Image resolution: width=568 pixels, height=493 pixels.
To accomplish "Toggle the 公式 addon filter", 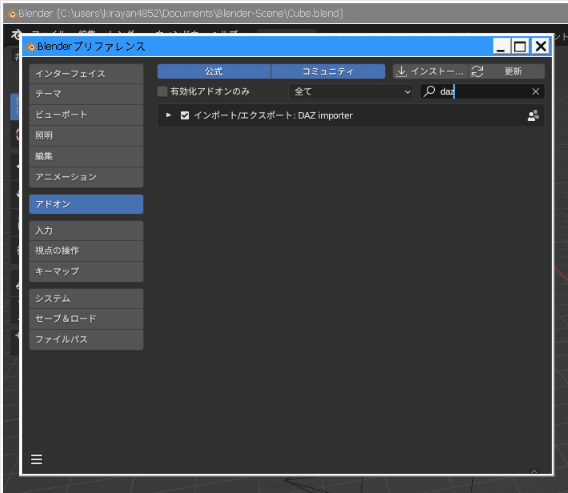I will pyautogui.click(x=214, y=71).
